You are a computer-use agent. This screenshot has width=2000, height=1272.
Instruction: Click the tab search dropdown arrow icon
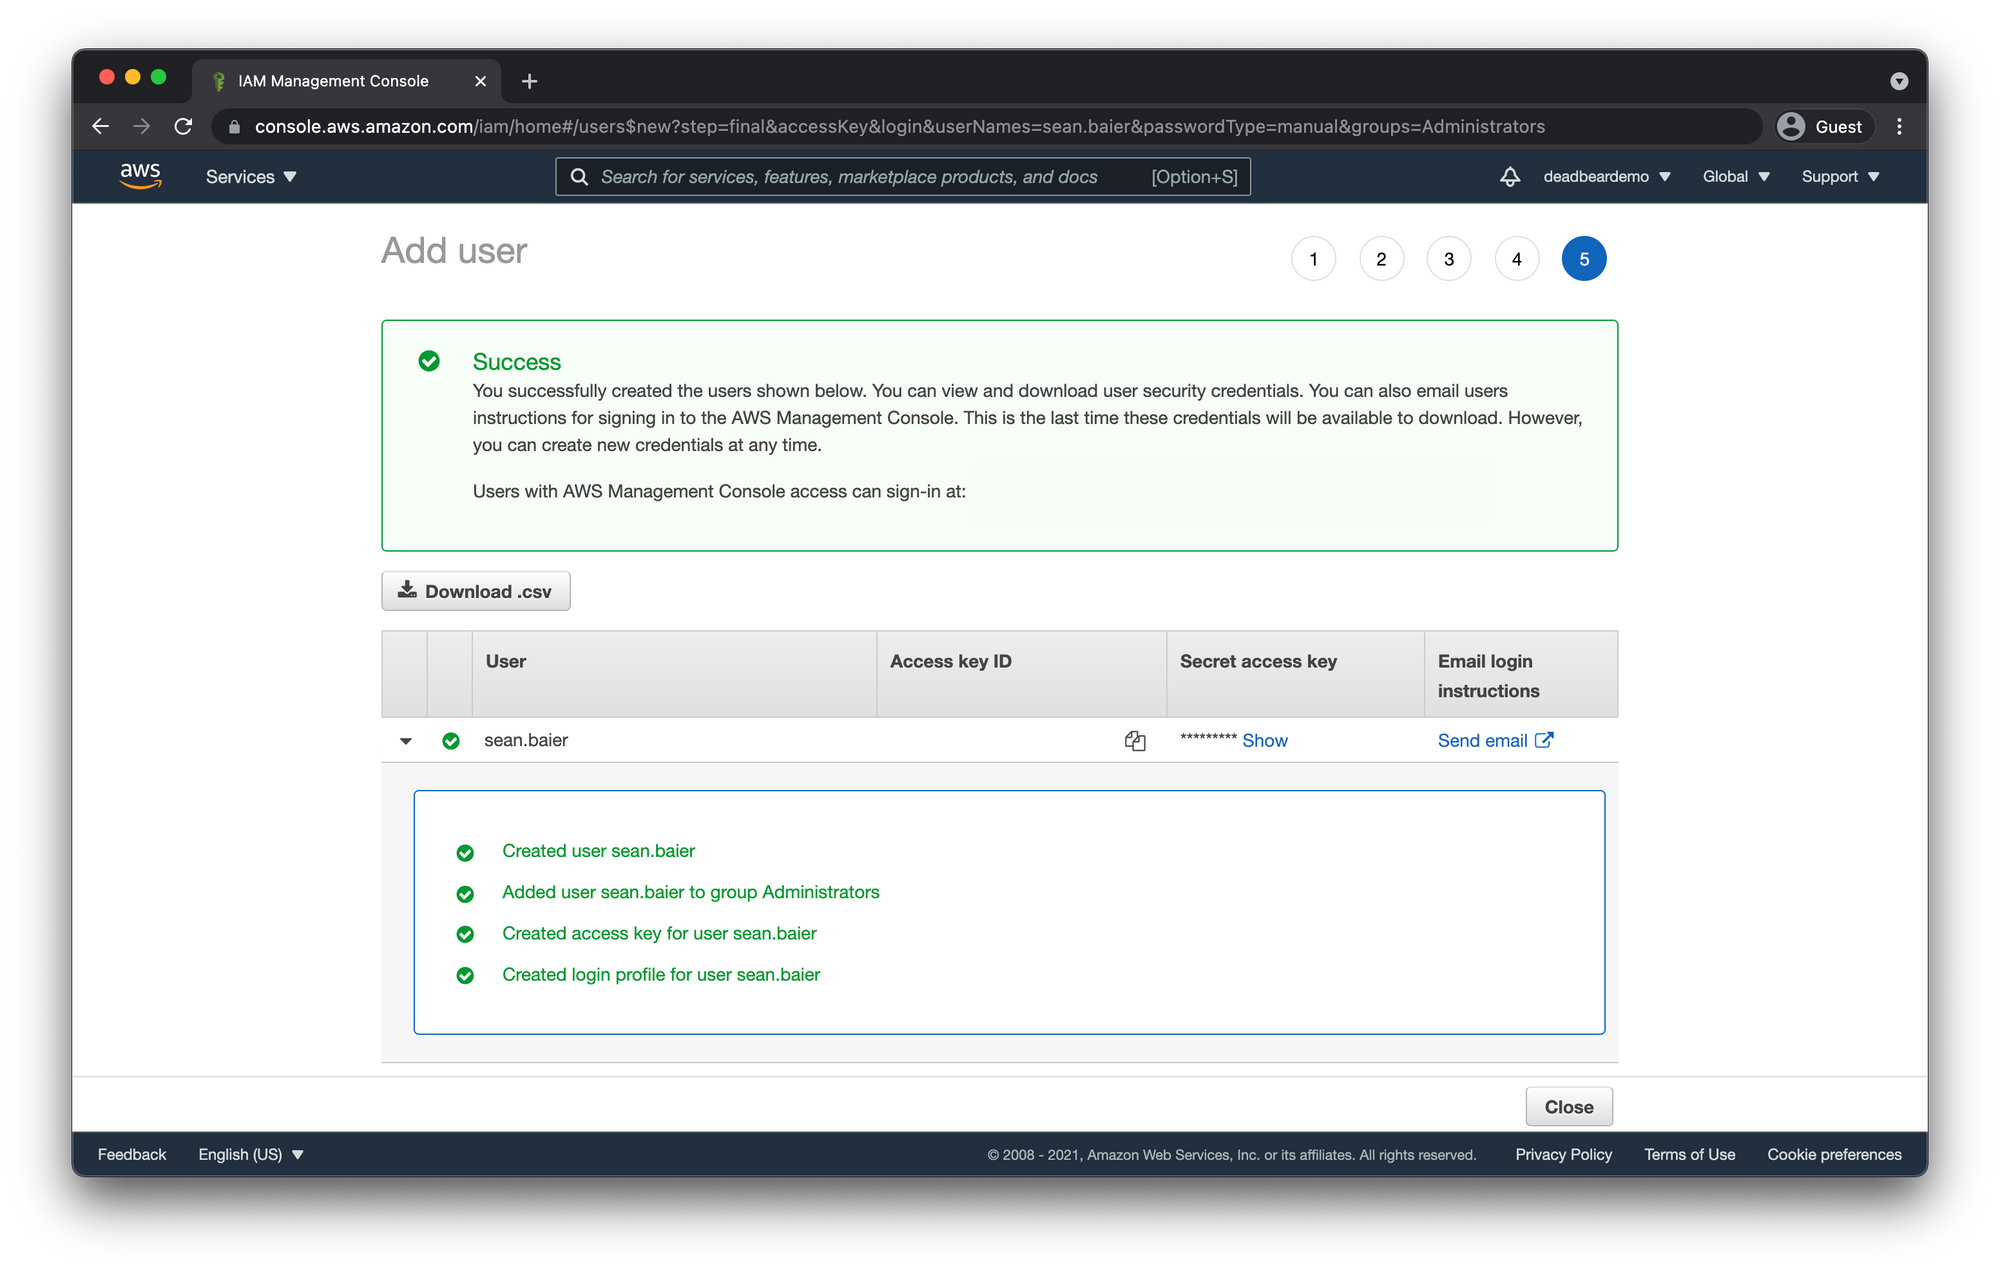(1899, 81)
